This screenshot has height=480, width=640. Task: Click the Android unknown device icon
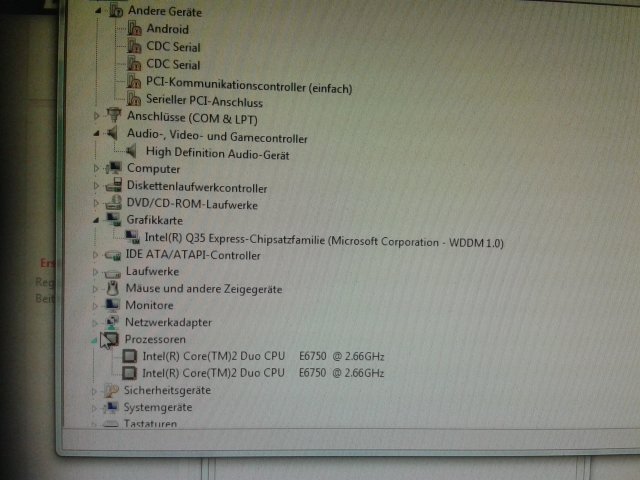pos(134,28)
